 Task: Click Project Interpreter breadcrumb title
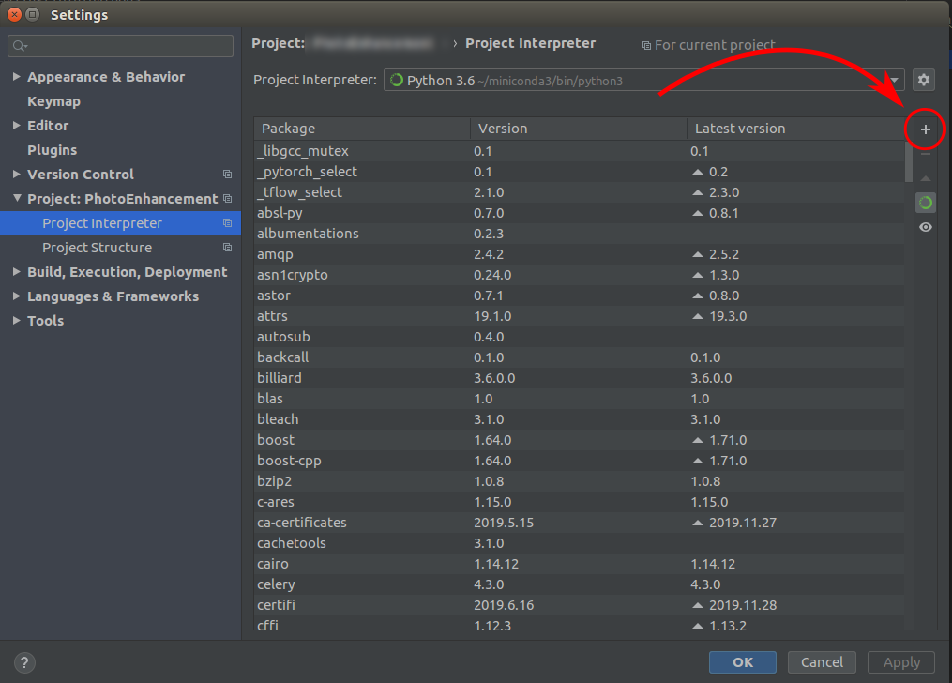530,43
